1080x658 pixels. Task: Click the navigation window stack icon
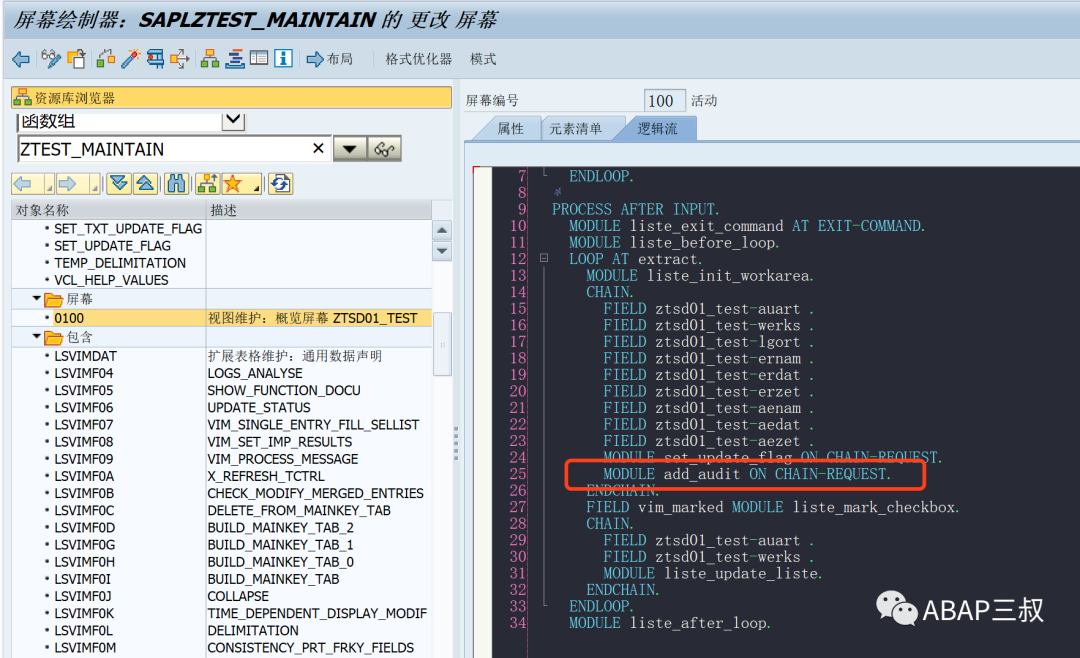[235, 59]
